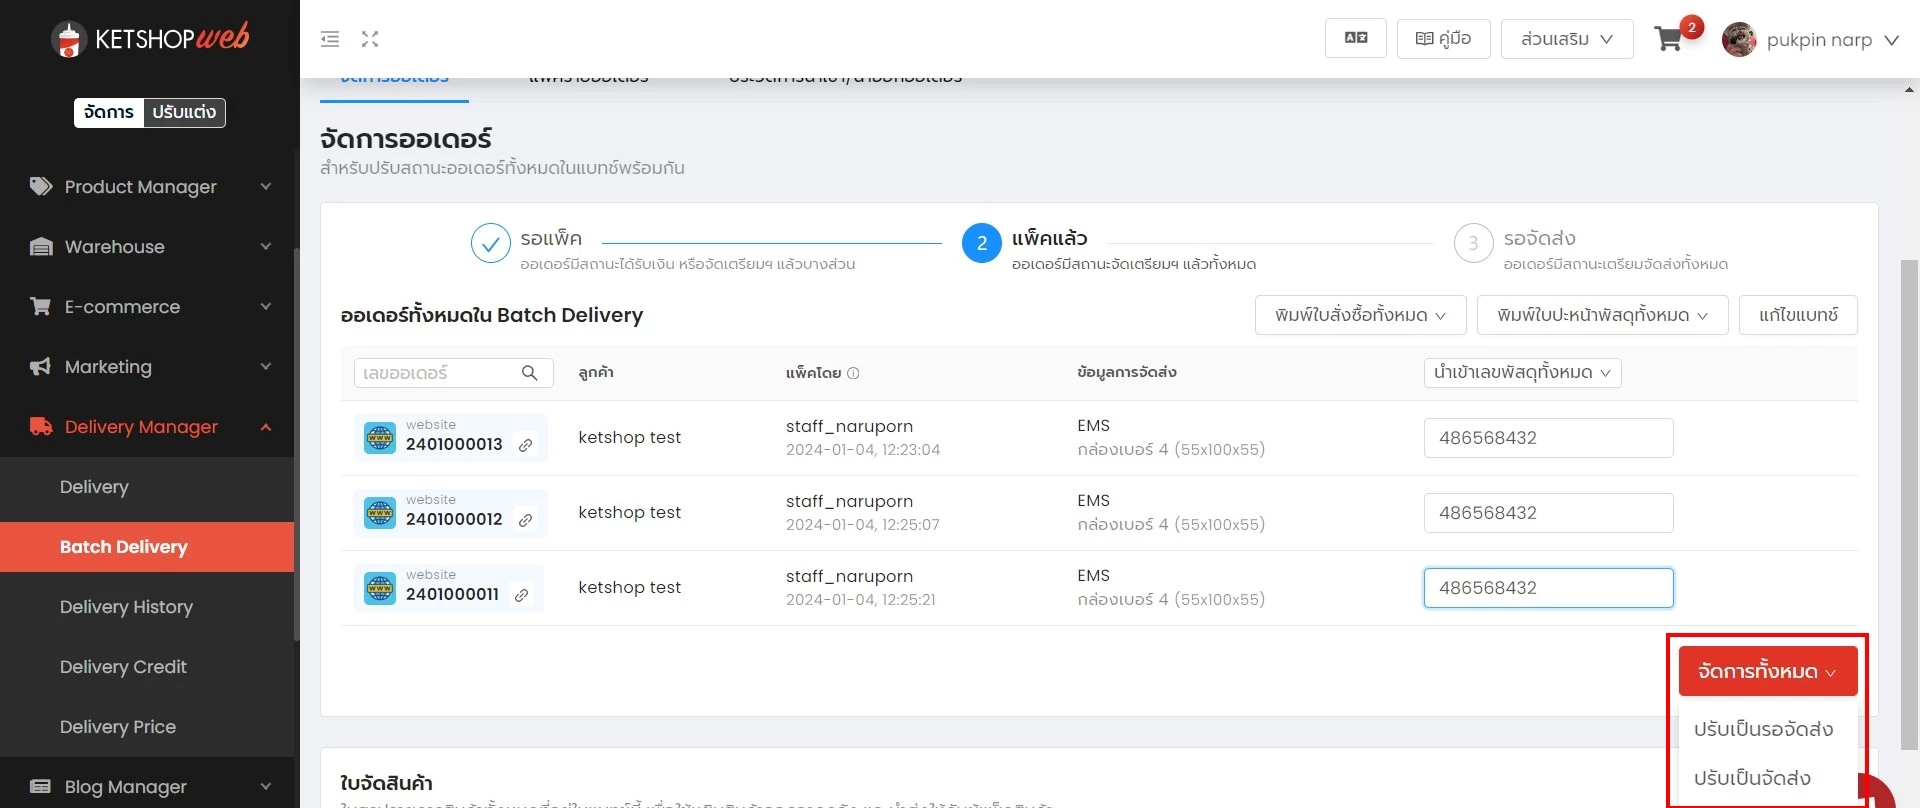Switch to จัดการ mode tab
The width and height of the screenshot is (1920, 808).
pos(109,112)
